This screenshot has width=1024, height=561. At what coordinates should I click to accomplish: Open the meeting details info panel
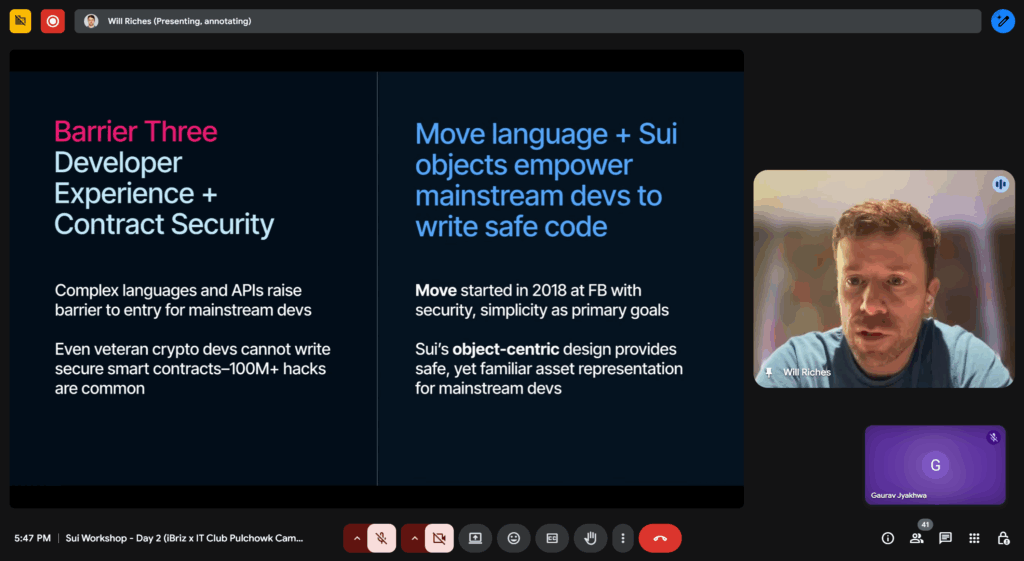[x=888, y=538]
